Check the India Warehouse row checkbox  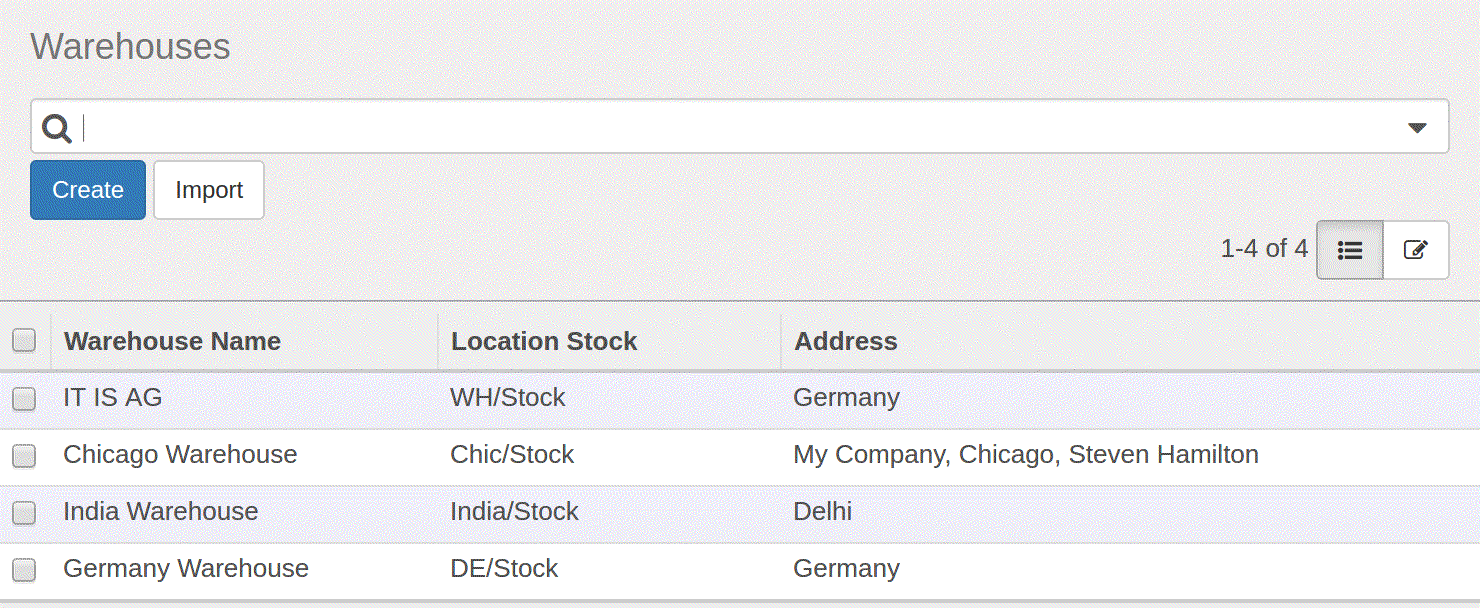point(24,513)
